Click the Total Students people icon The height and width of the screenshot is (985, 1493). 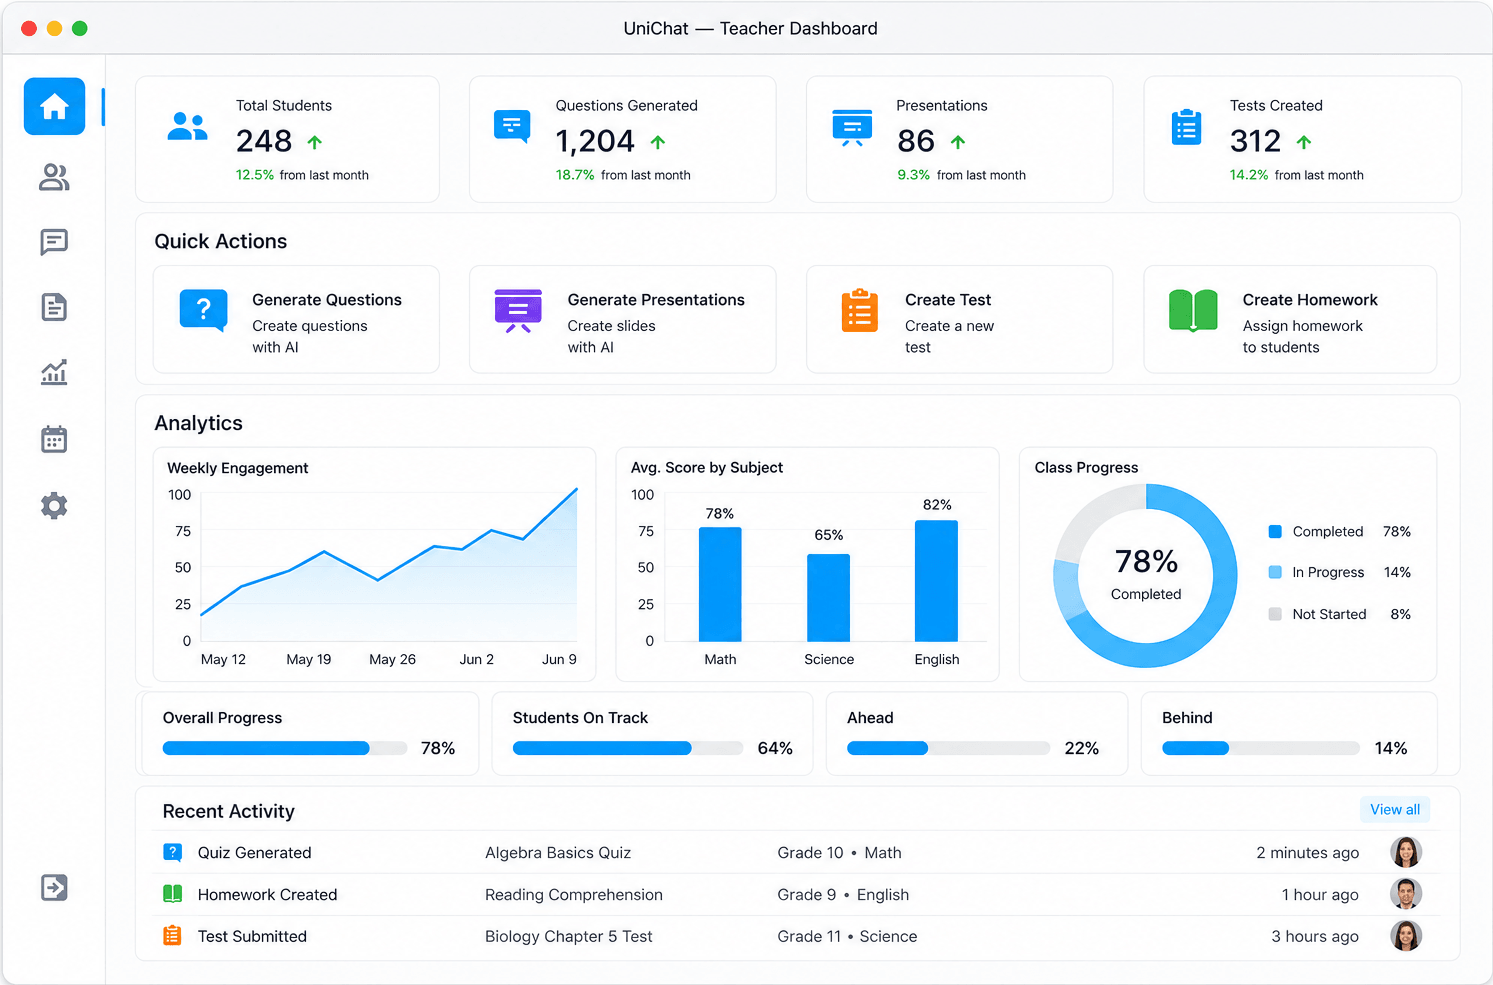(187, 126)
